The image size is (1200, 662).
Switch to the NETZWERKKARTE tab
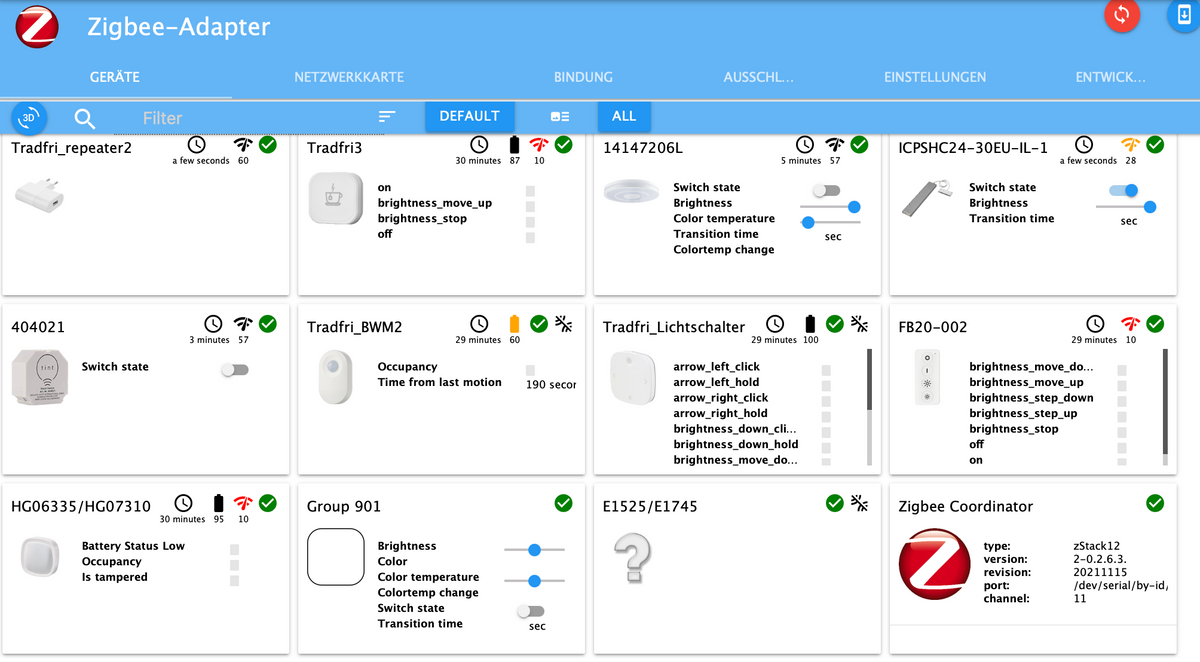pos(349,77)
